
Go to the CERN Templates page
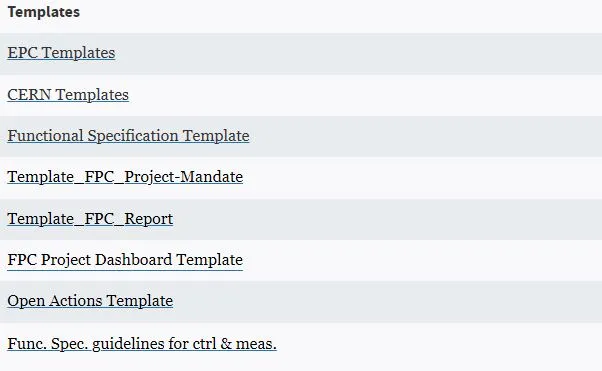click(x=68, y=94)
